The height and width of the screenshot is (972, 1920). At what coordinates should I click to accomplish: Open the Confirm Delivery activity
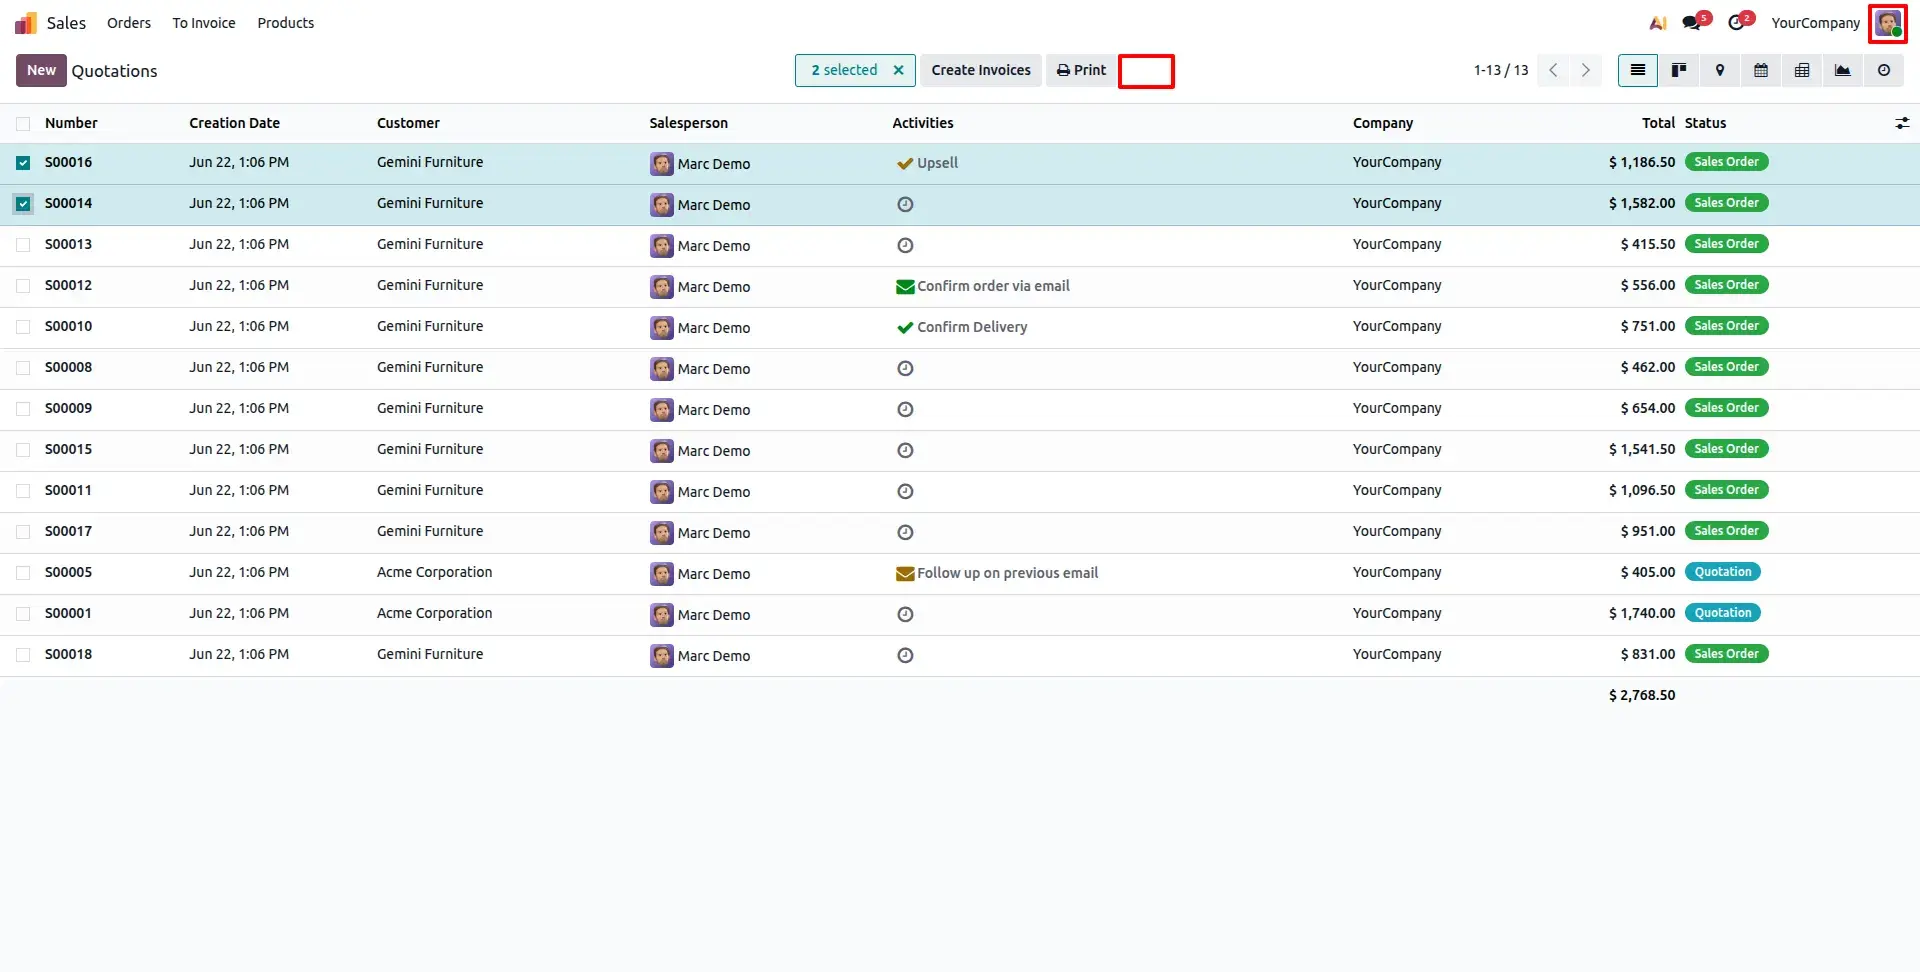click(x=972, y=327)
